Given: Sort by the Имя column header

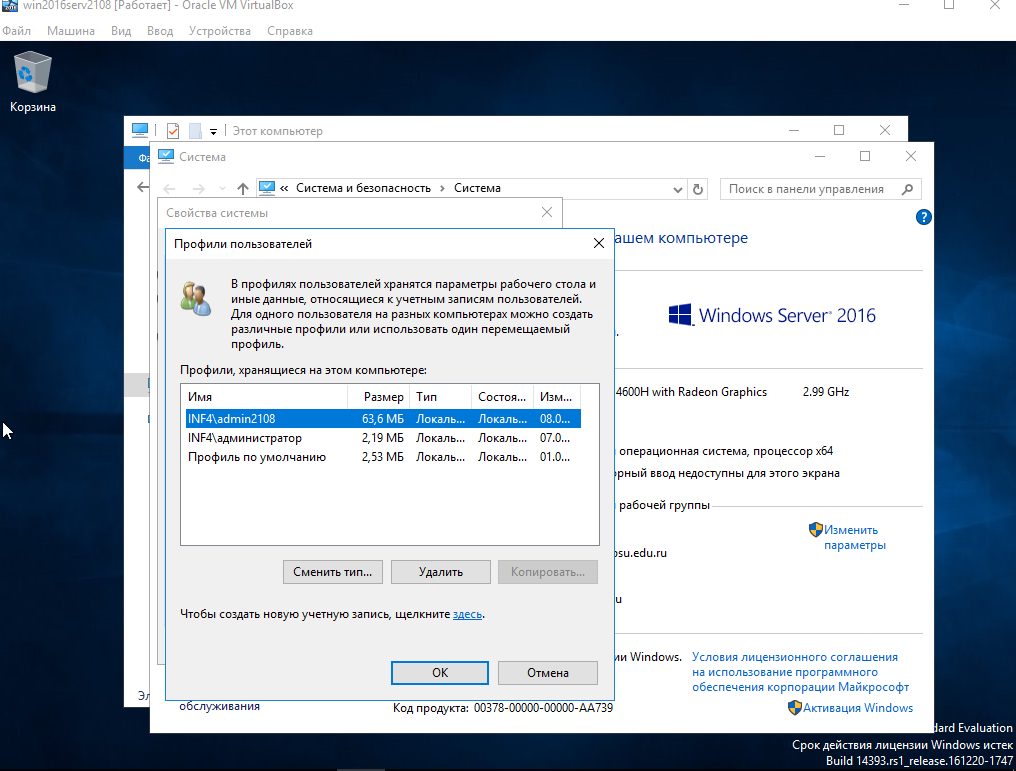Looking at the screenshot, I should (265, 397).
